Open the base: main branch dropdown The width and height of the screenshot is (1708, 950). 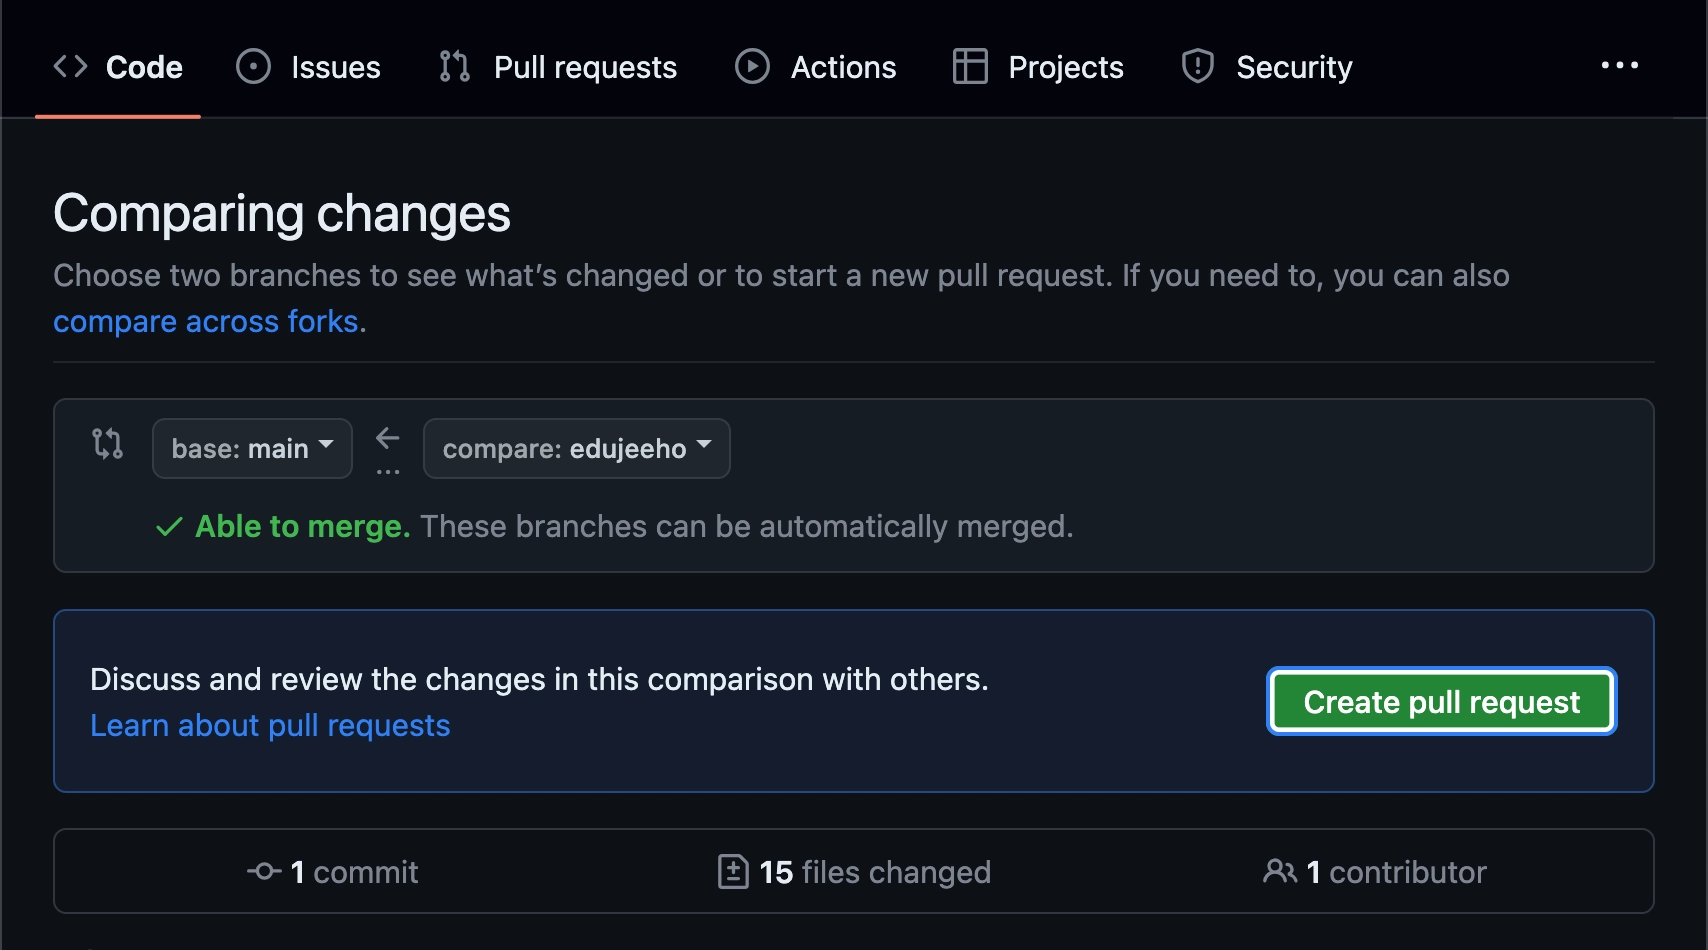coord(252,449)
